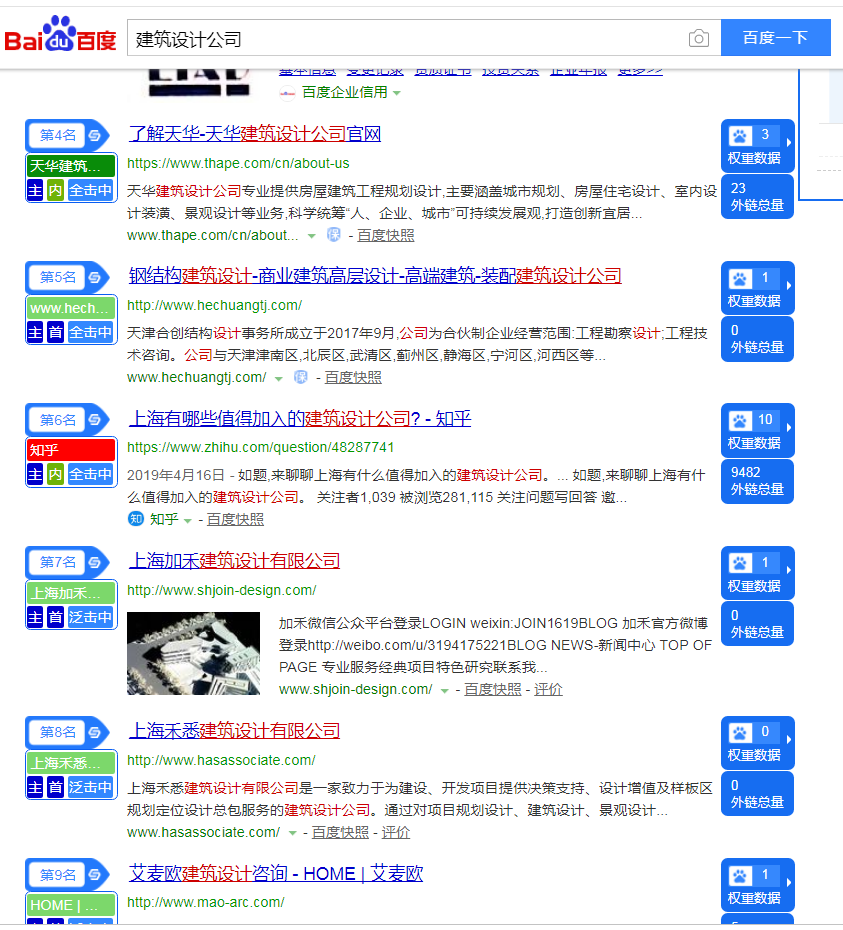
Task: Open the dropdown arrow after www.shjoin-design.com/
Action: 444,690
